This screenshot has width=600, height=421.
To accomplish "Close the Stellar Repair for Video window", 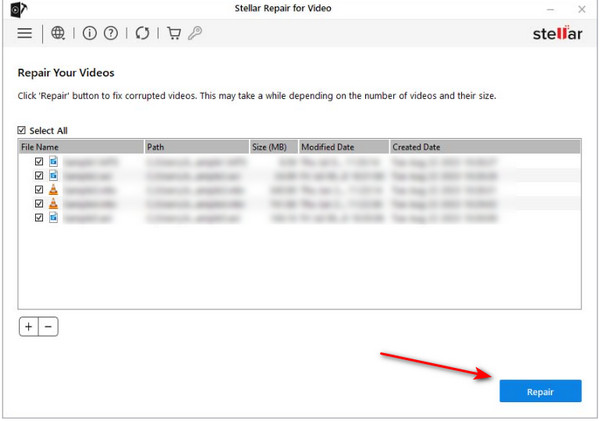I will click(582, 9).
